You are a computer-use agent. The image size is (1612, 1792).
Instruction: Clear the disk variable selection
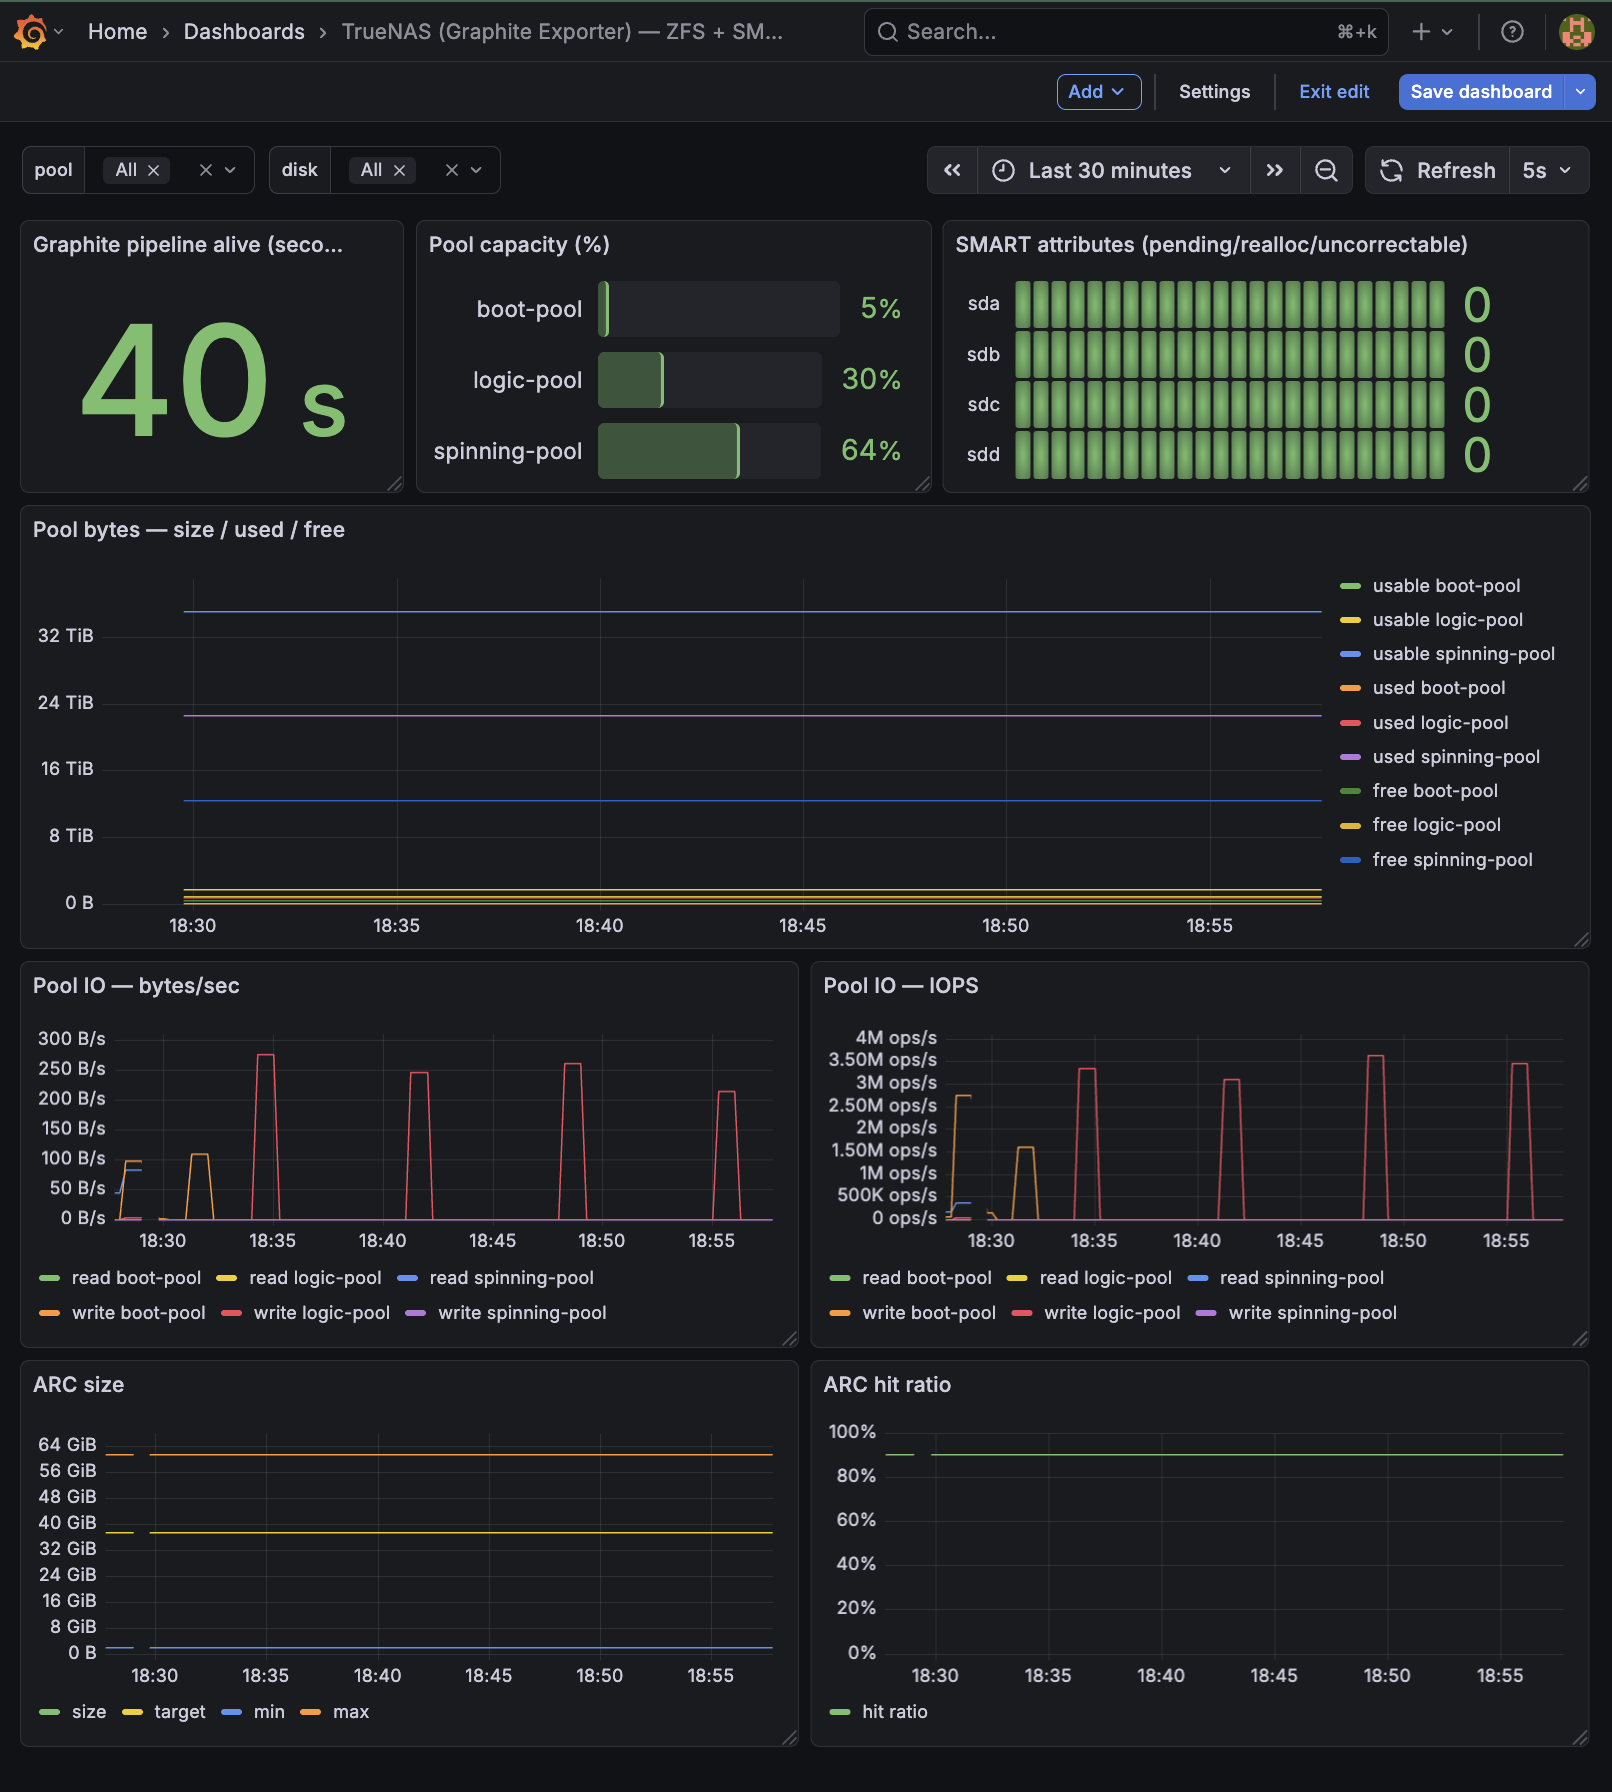[x=452, y=171]
